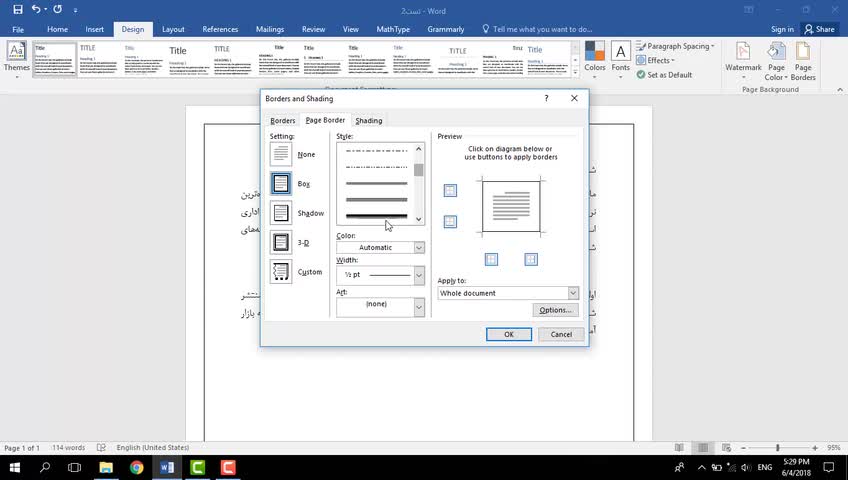Open the Page Color menu

point(776,61)
